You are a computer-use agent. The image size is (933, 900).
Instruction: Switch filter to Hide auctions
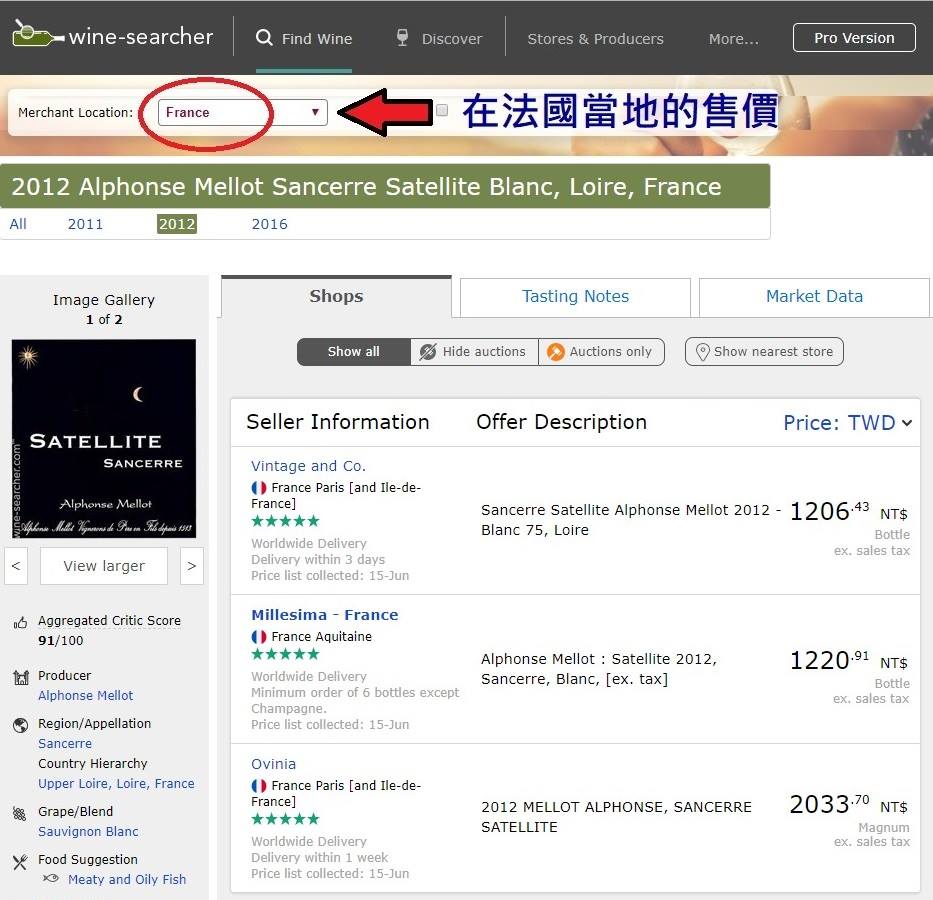coord(474,352)
